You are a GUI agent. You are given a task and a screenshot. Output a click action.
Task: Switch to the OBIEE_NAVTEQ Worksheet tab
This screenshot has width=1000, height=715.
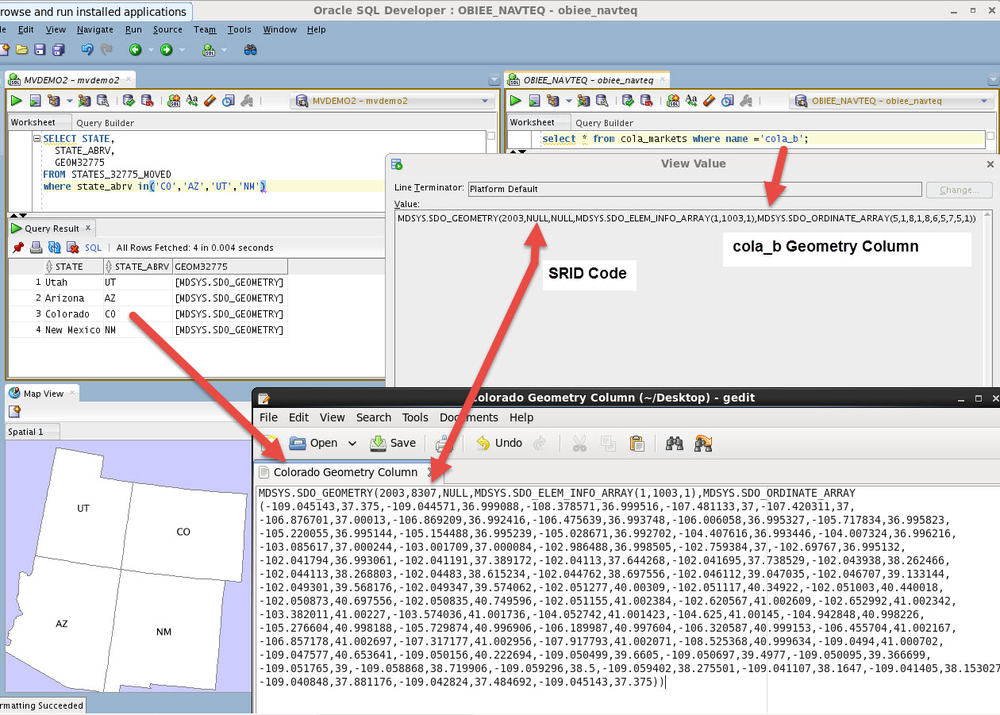tap(533, 122)
